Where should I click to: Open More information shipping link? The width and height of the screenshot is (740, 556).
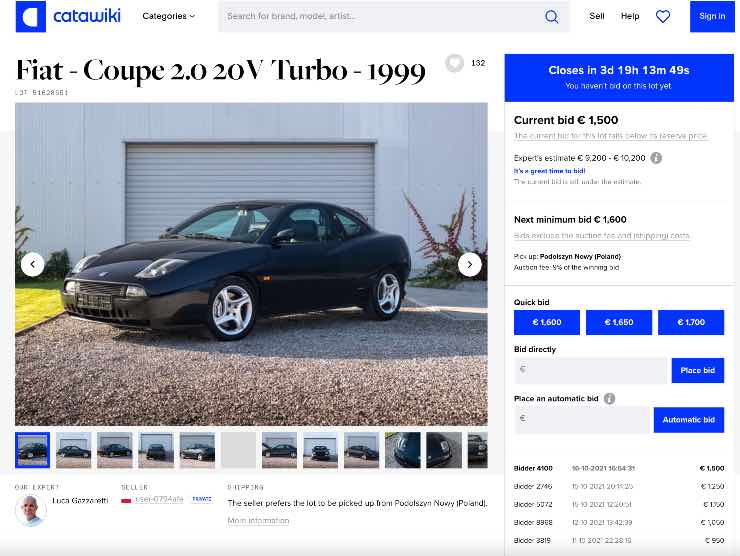[x=258, y=521]
